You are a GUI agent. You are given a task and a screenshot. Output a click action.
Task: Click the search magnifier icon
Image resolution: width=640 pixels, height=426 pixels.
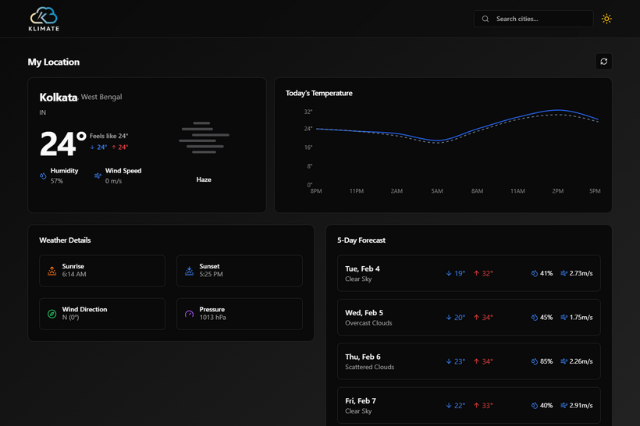pyautogui.click(x=486, y=19)
